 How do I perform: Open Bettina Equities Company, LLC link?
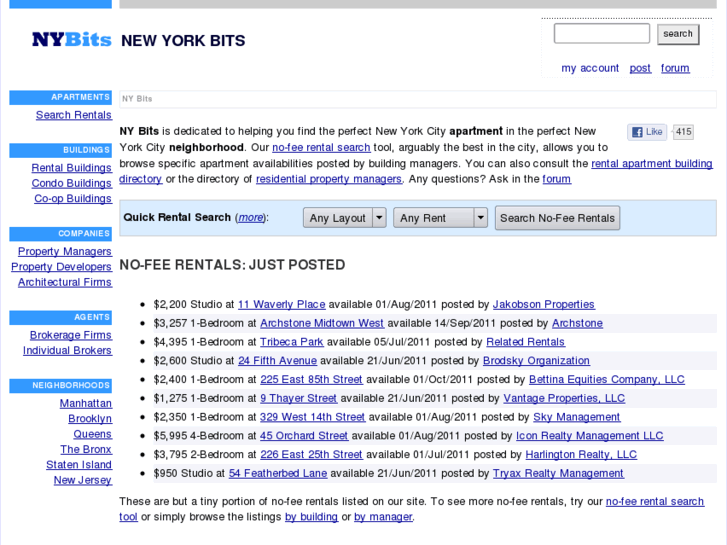pyautogui.click(x=606, y=379)
